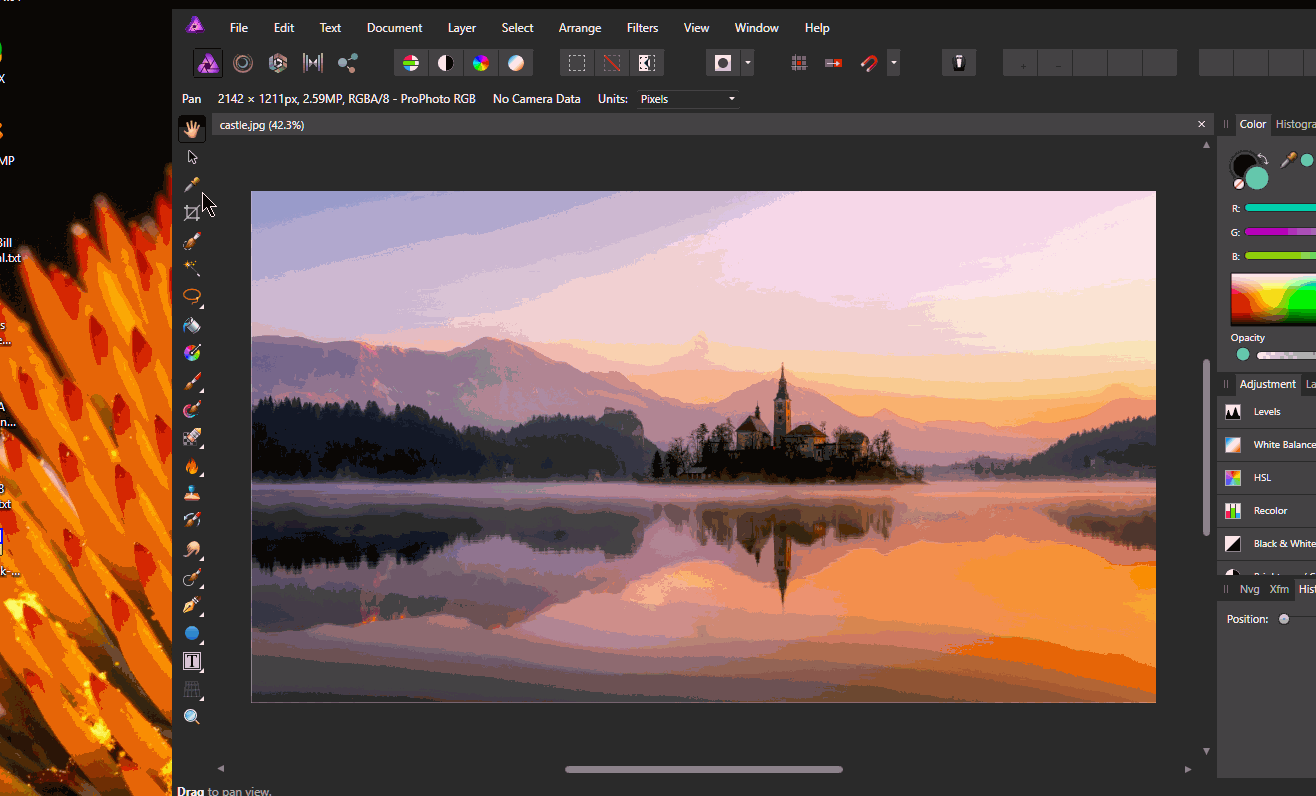The height and width of the screenshot is (796, 1316).
Task: Apply the Auto Contrast adjustment
Action: (x=446, y=62)
